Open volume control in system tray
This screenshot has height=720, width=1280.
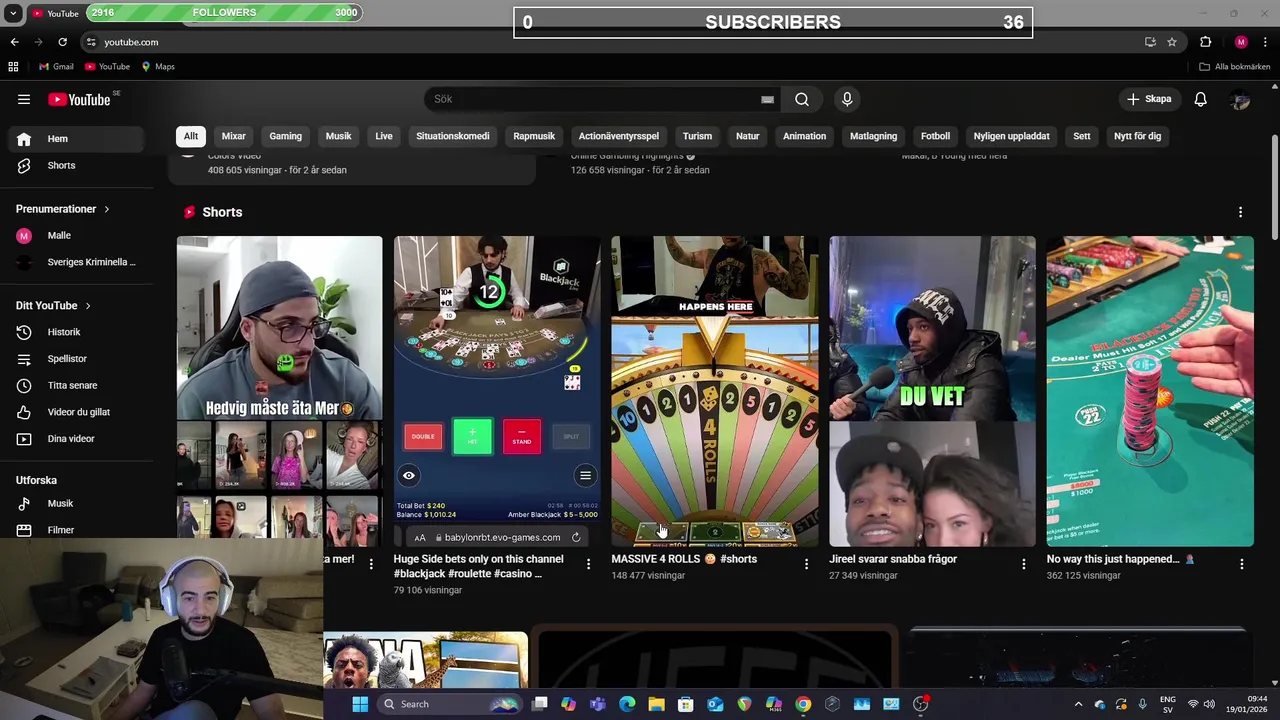point(1209,704)
